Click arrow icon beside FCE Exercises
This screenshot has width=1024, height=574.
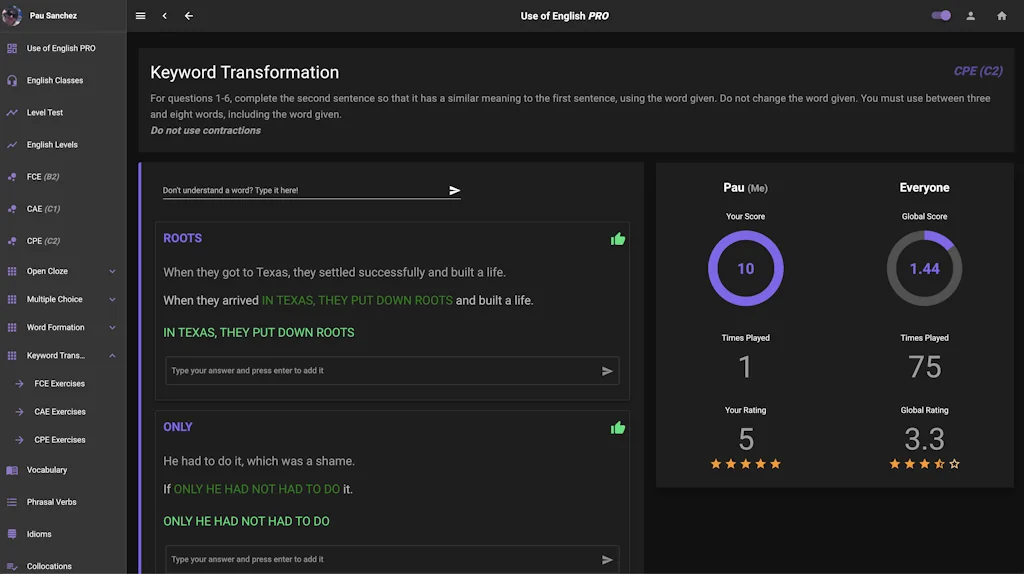19,383
